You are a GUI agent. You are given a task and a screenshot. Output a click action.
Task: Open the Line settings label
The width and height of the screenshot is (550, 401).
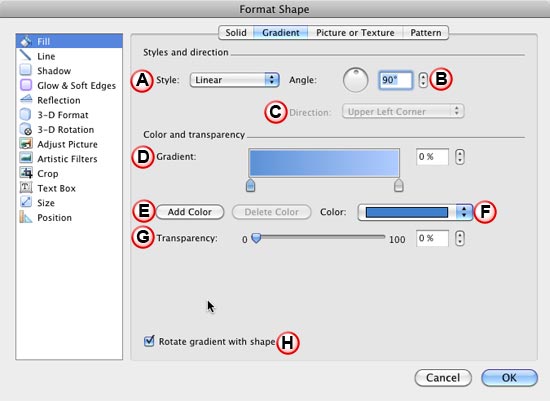(46, 56)
